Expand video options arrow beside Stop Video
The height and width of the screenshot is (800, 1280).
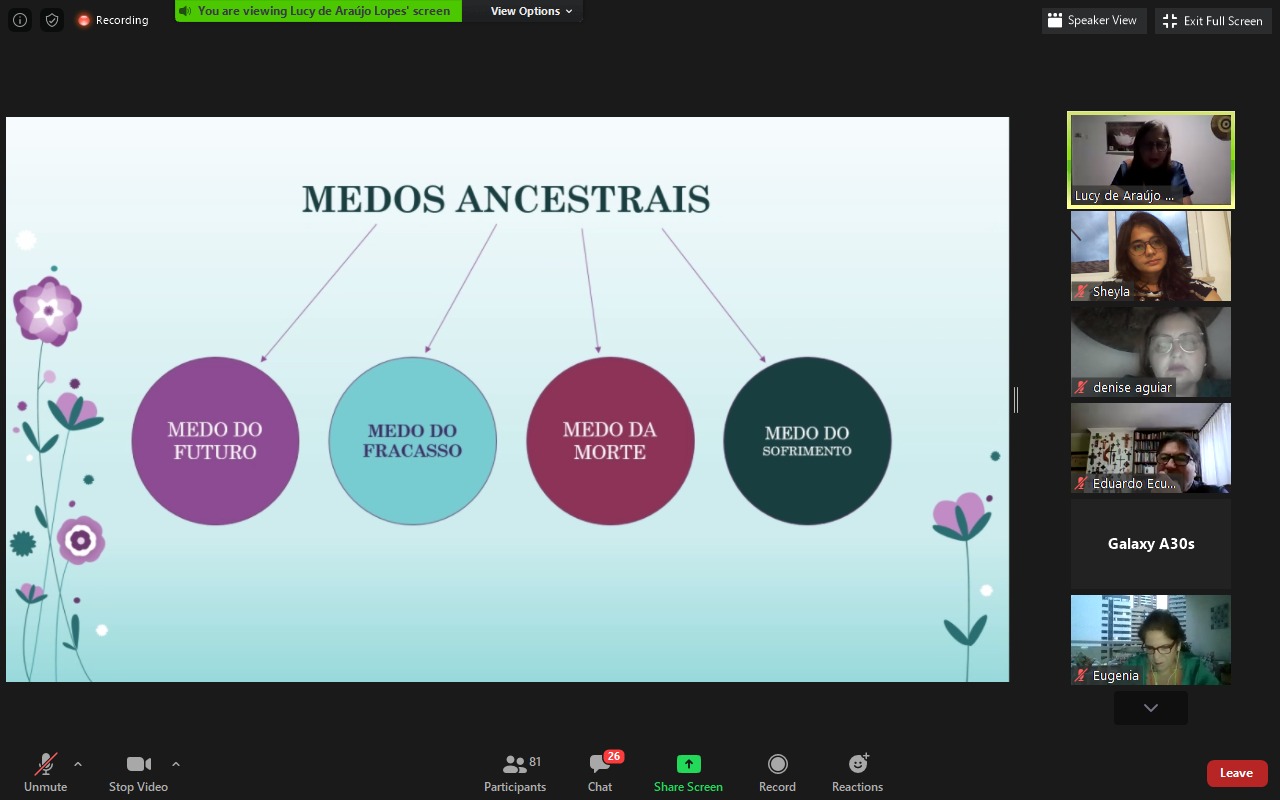pyautogui.click(x=176, y=765)
